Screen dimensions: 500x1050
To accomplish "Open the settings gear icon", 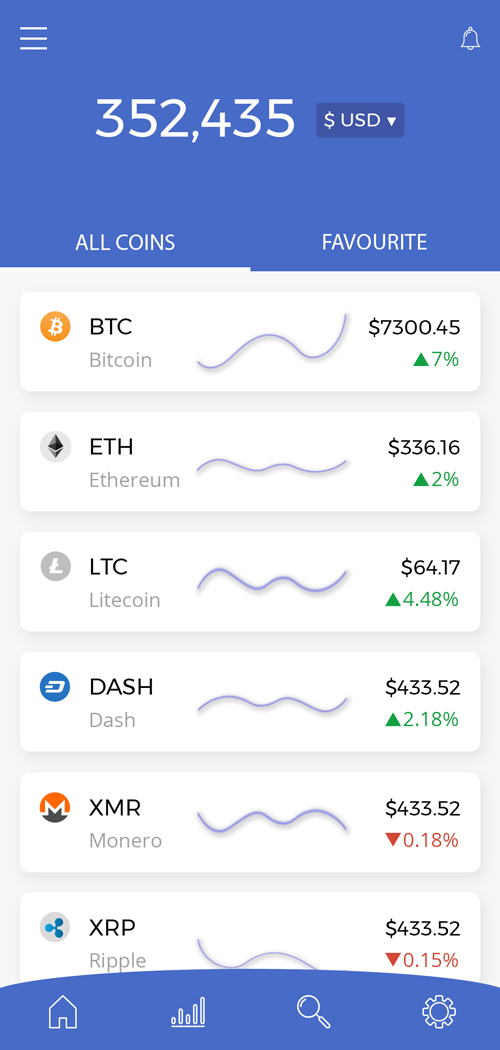I will [x=439, y=1011].
